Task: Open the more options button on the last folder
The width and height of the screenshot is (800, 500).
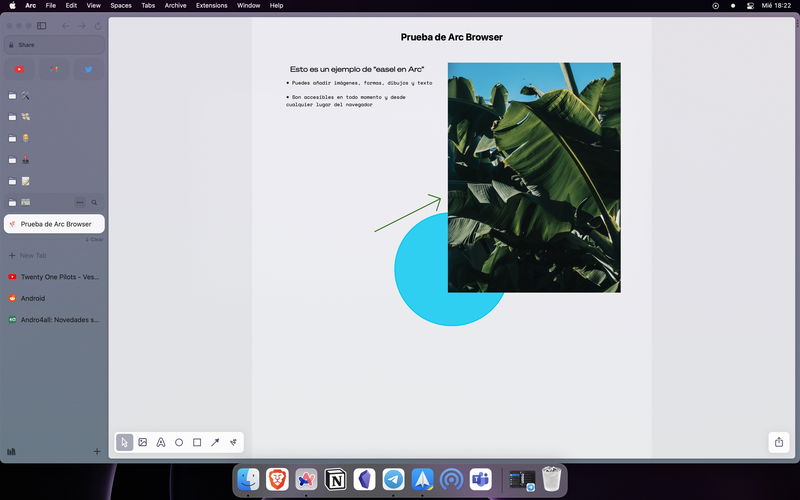Action: pos(80,203)
